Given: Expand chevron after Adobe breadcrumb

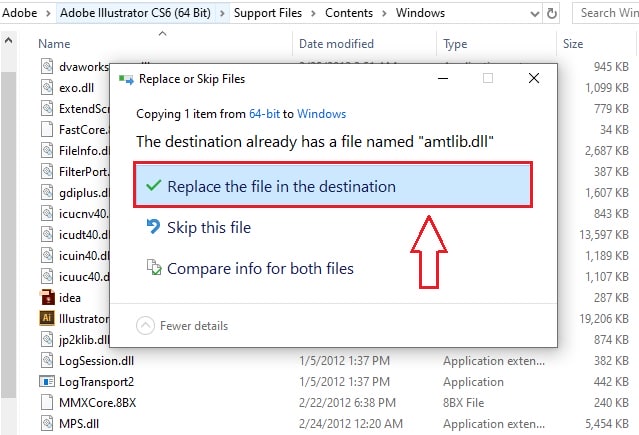Looking at the screenshot, I should pos(48,13).
